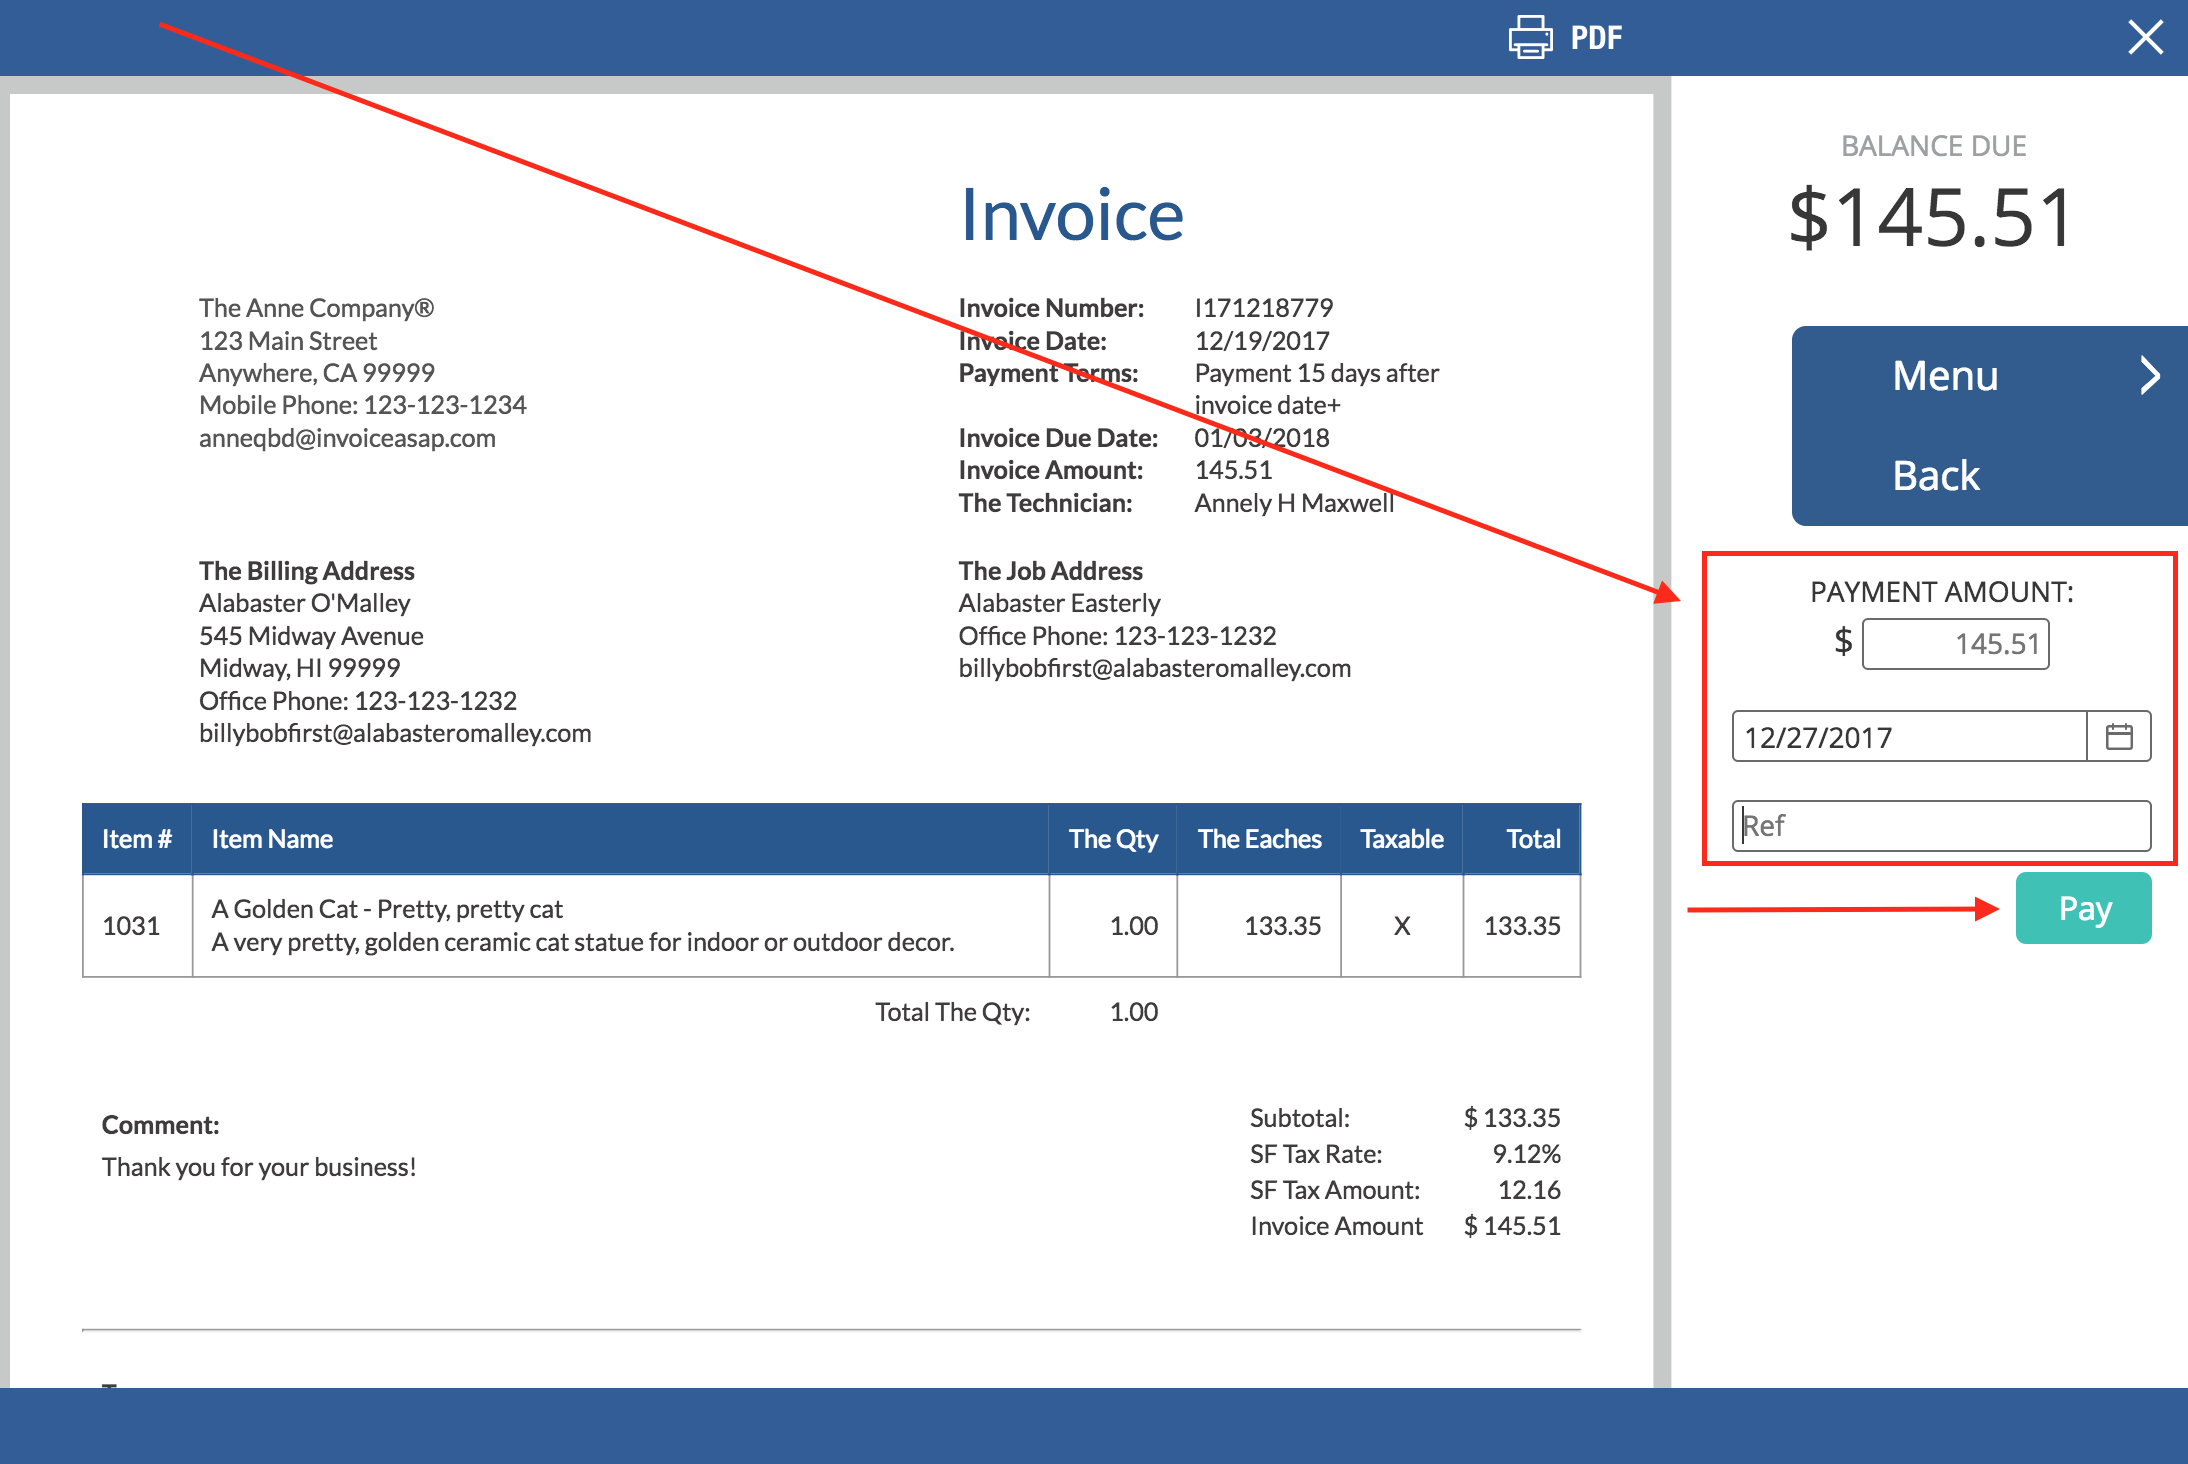The width and height of the screenshot is (2188, 1464).
Task: Click the Total column header
Action: [1533, 838]
